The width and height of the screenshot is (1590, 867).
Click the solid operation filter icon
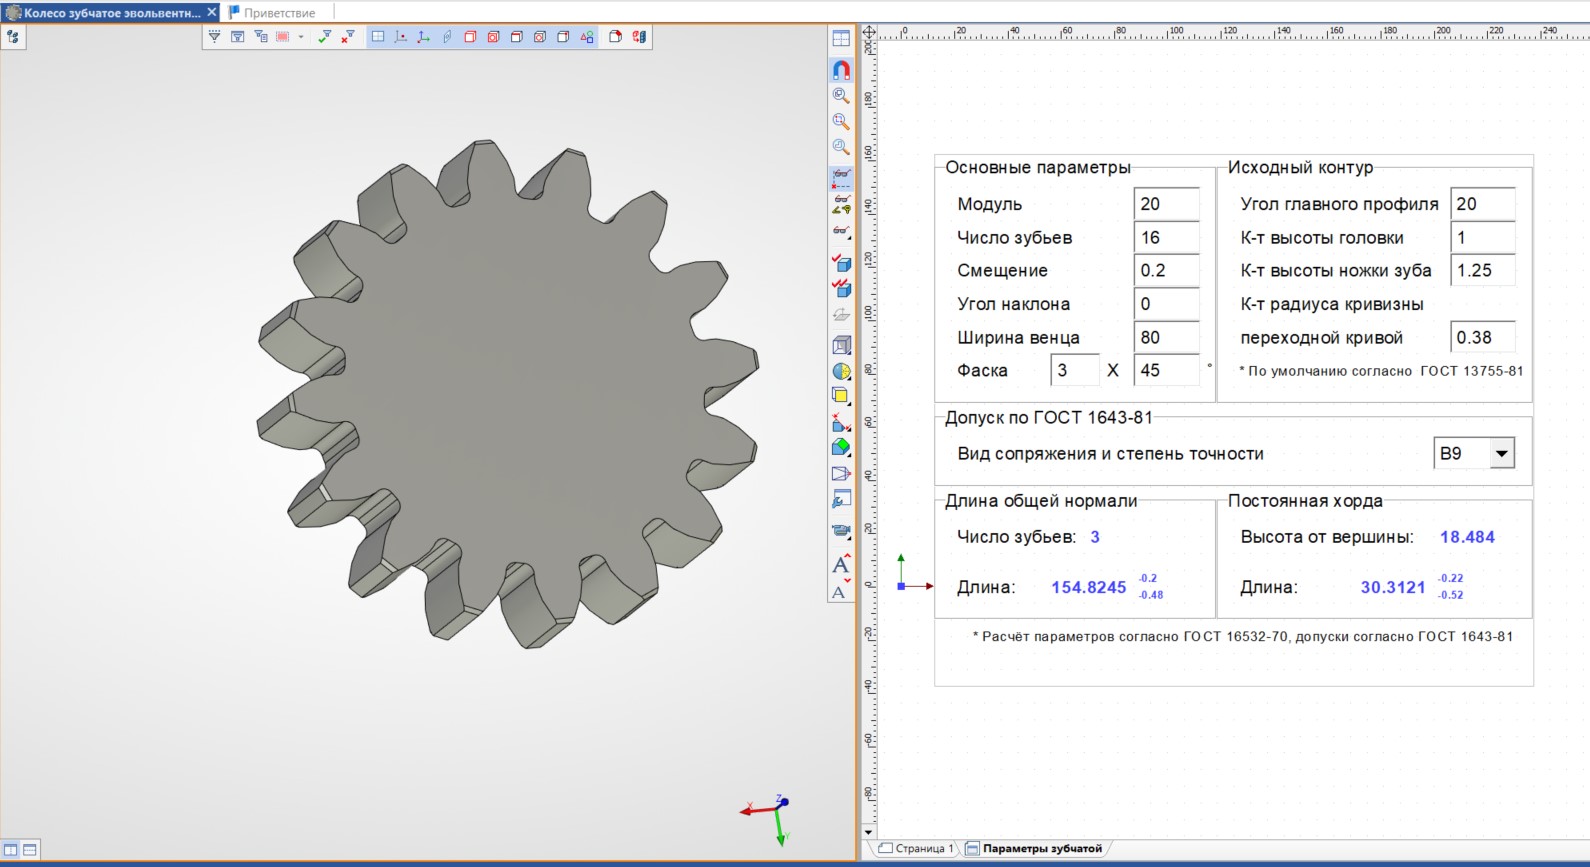616,37
